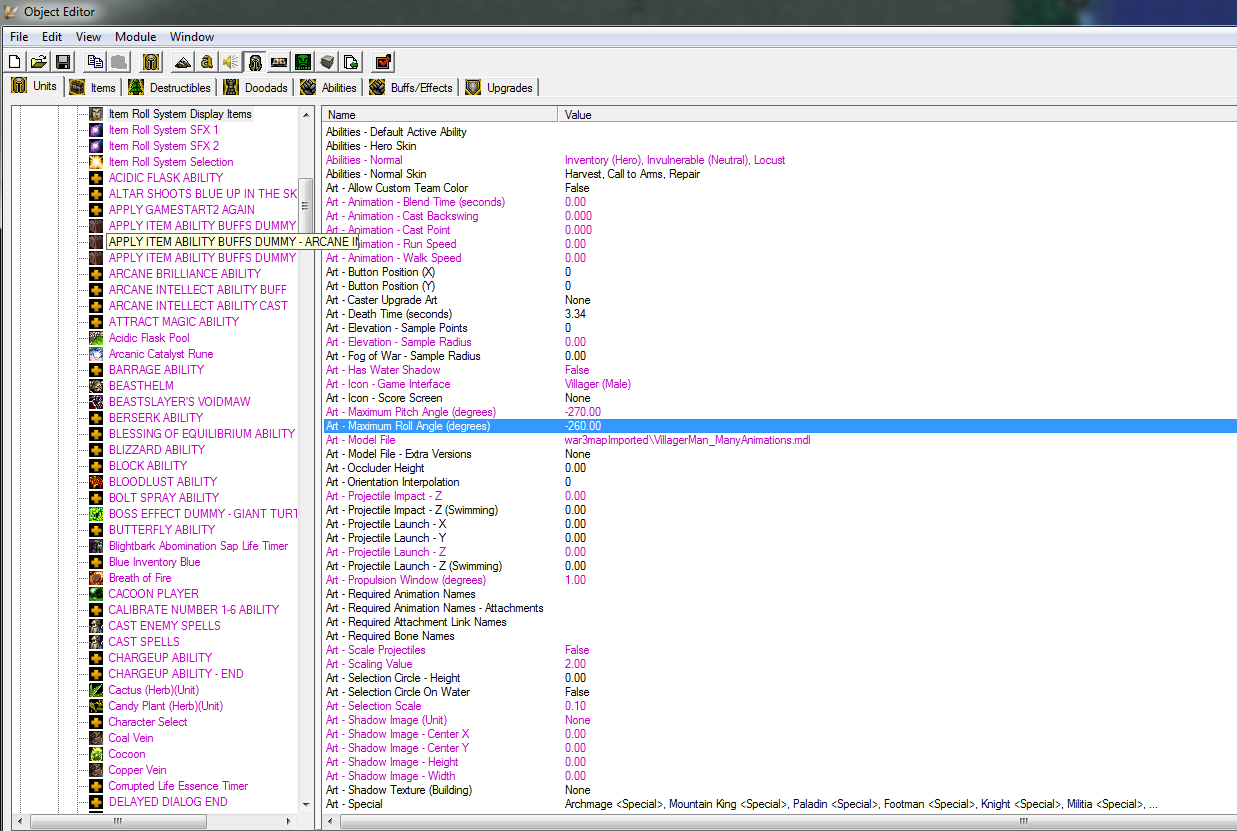Open the Sound Editor speaker icon

tap(231, 62)
